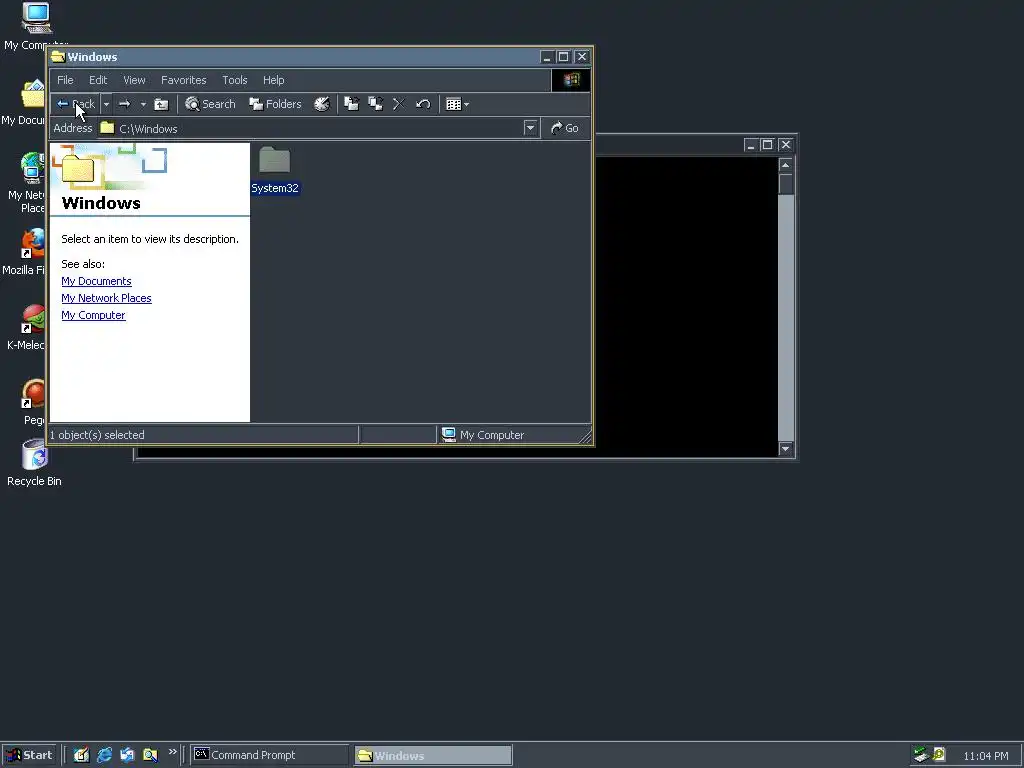Click the Go button
The width and height of the screenshot is (1024, 768).
565,128
